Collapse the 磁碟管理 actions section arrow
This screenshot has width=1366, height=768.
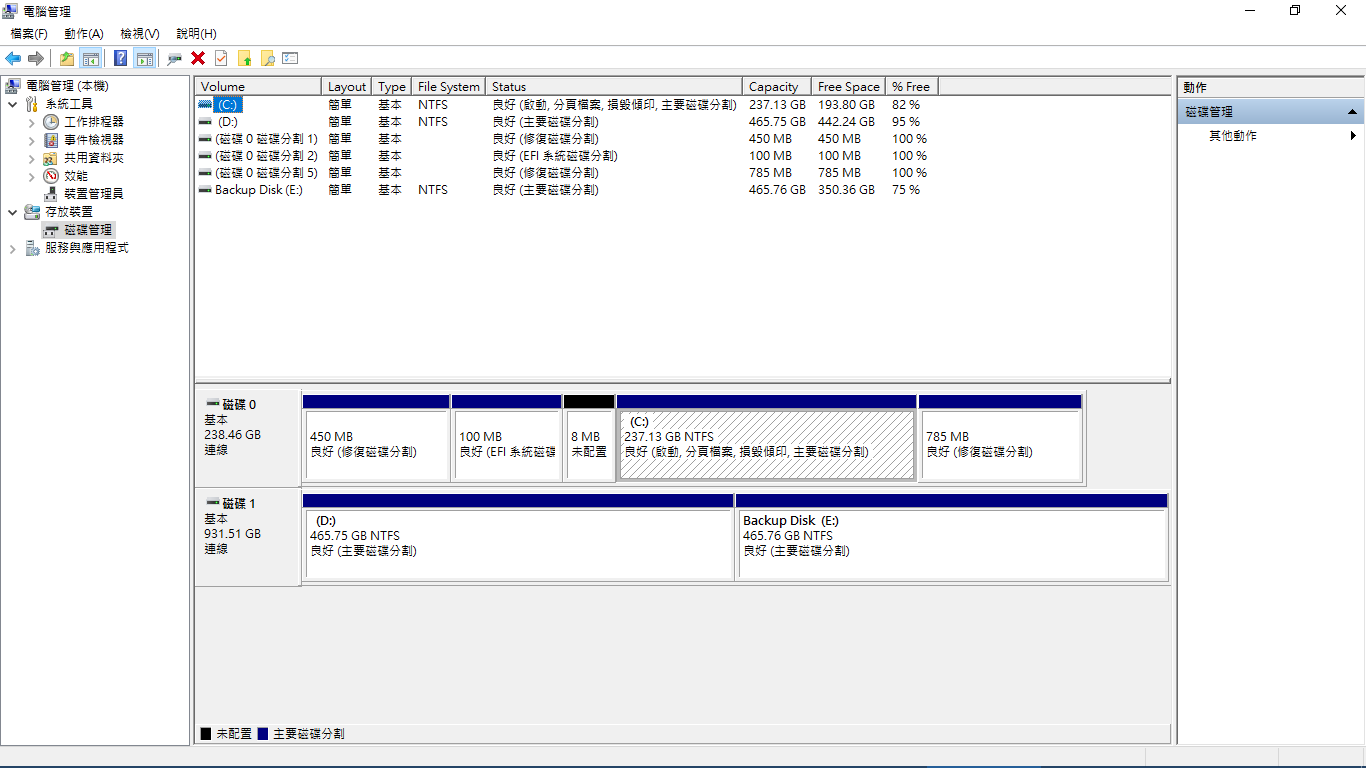coord(1352,112)
